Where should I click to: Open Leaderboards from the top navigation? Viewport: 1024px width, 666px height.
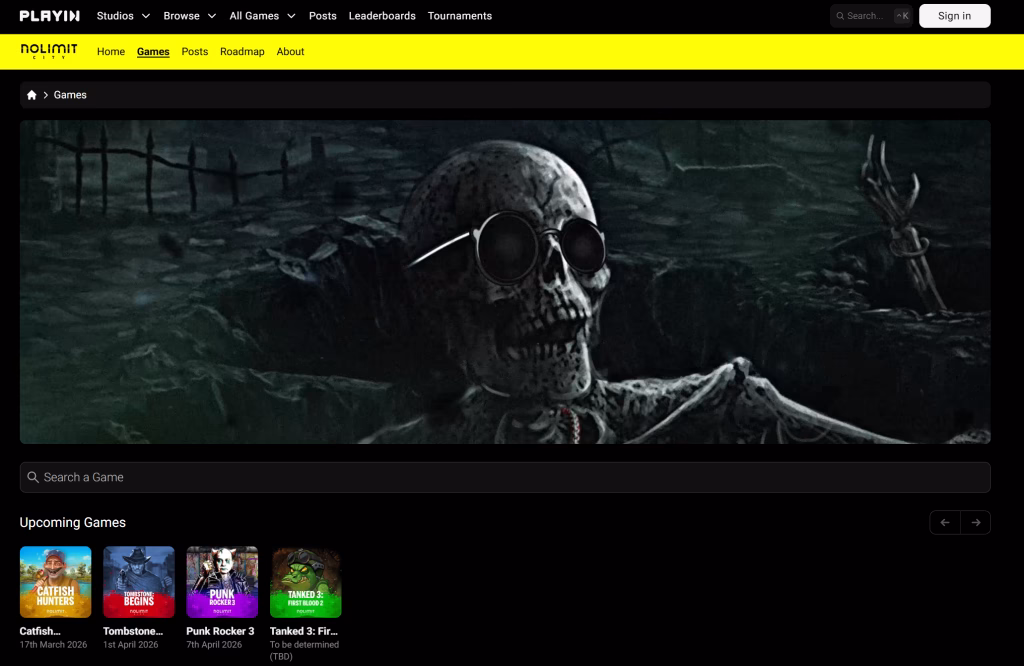(x=382, y=16)
